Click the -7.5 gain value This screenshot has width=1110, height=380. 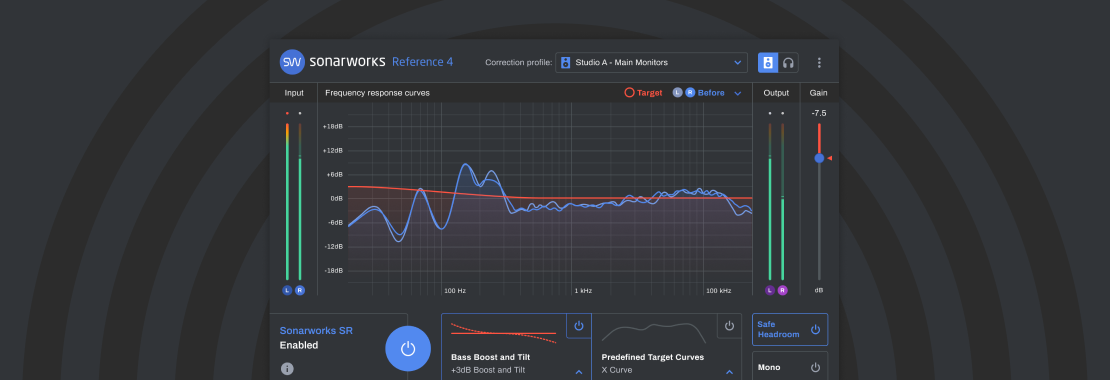(819, 113)
